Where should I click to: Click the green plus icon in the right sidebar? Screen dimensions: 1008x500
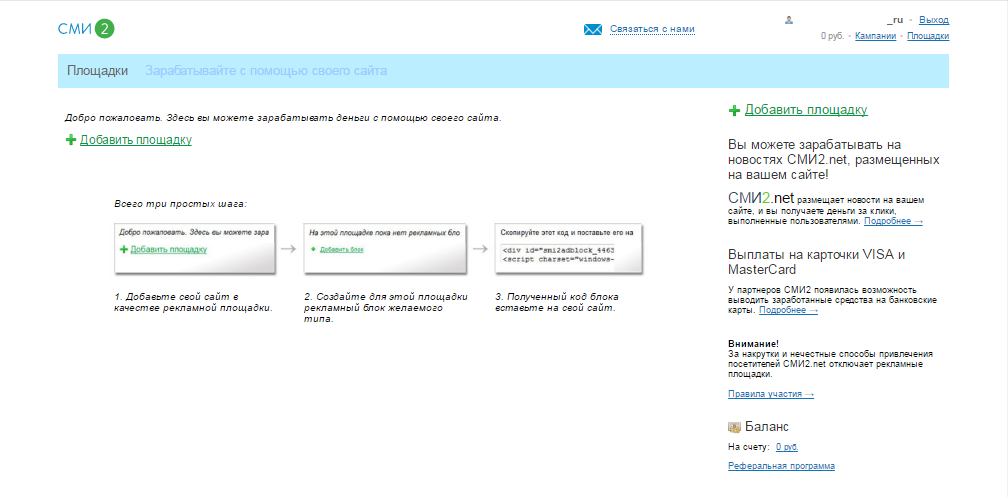tap(735, 110)
